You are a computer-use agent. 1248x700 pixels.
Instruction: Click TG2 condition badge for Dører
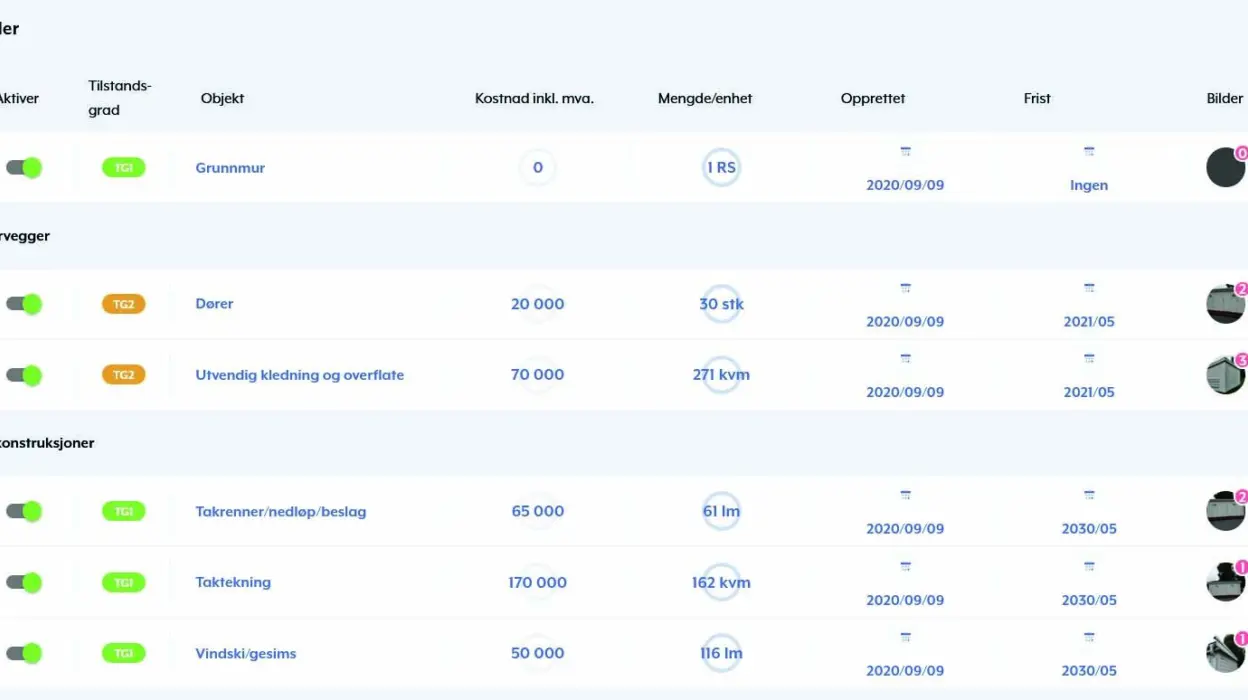124,304
